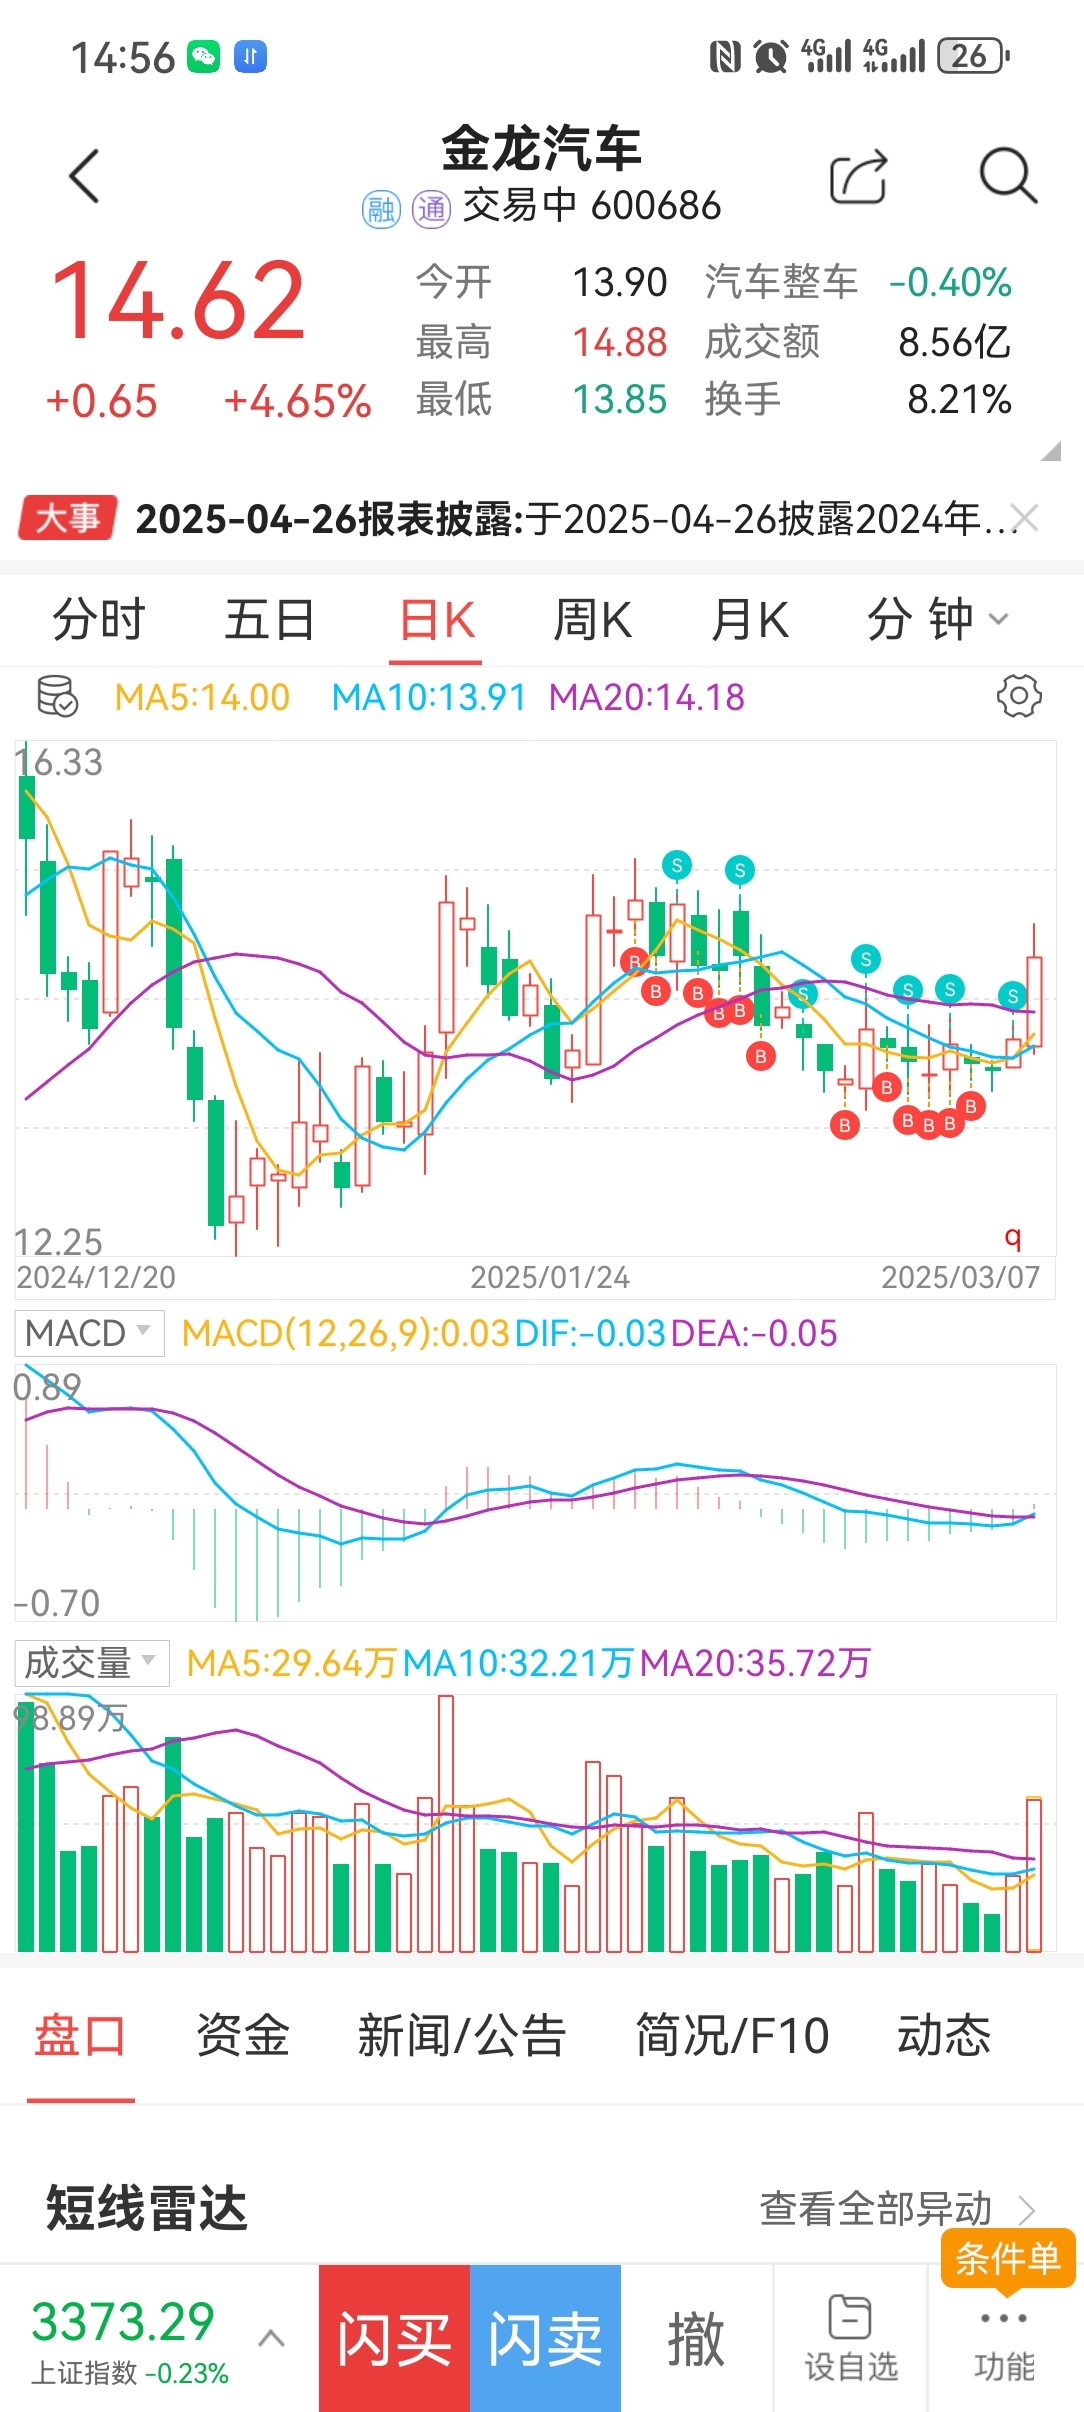Open the 分钟 period dropdown
Viewport: 1084px width, 2412px height.
click(x=938, y=619)
